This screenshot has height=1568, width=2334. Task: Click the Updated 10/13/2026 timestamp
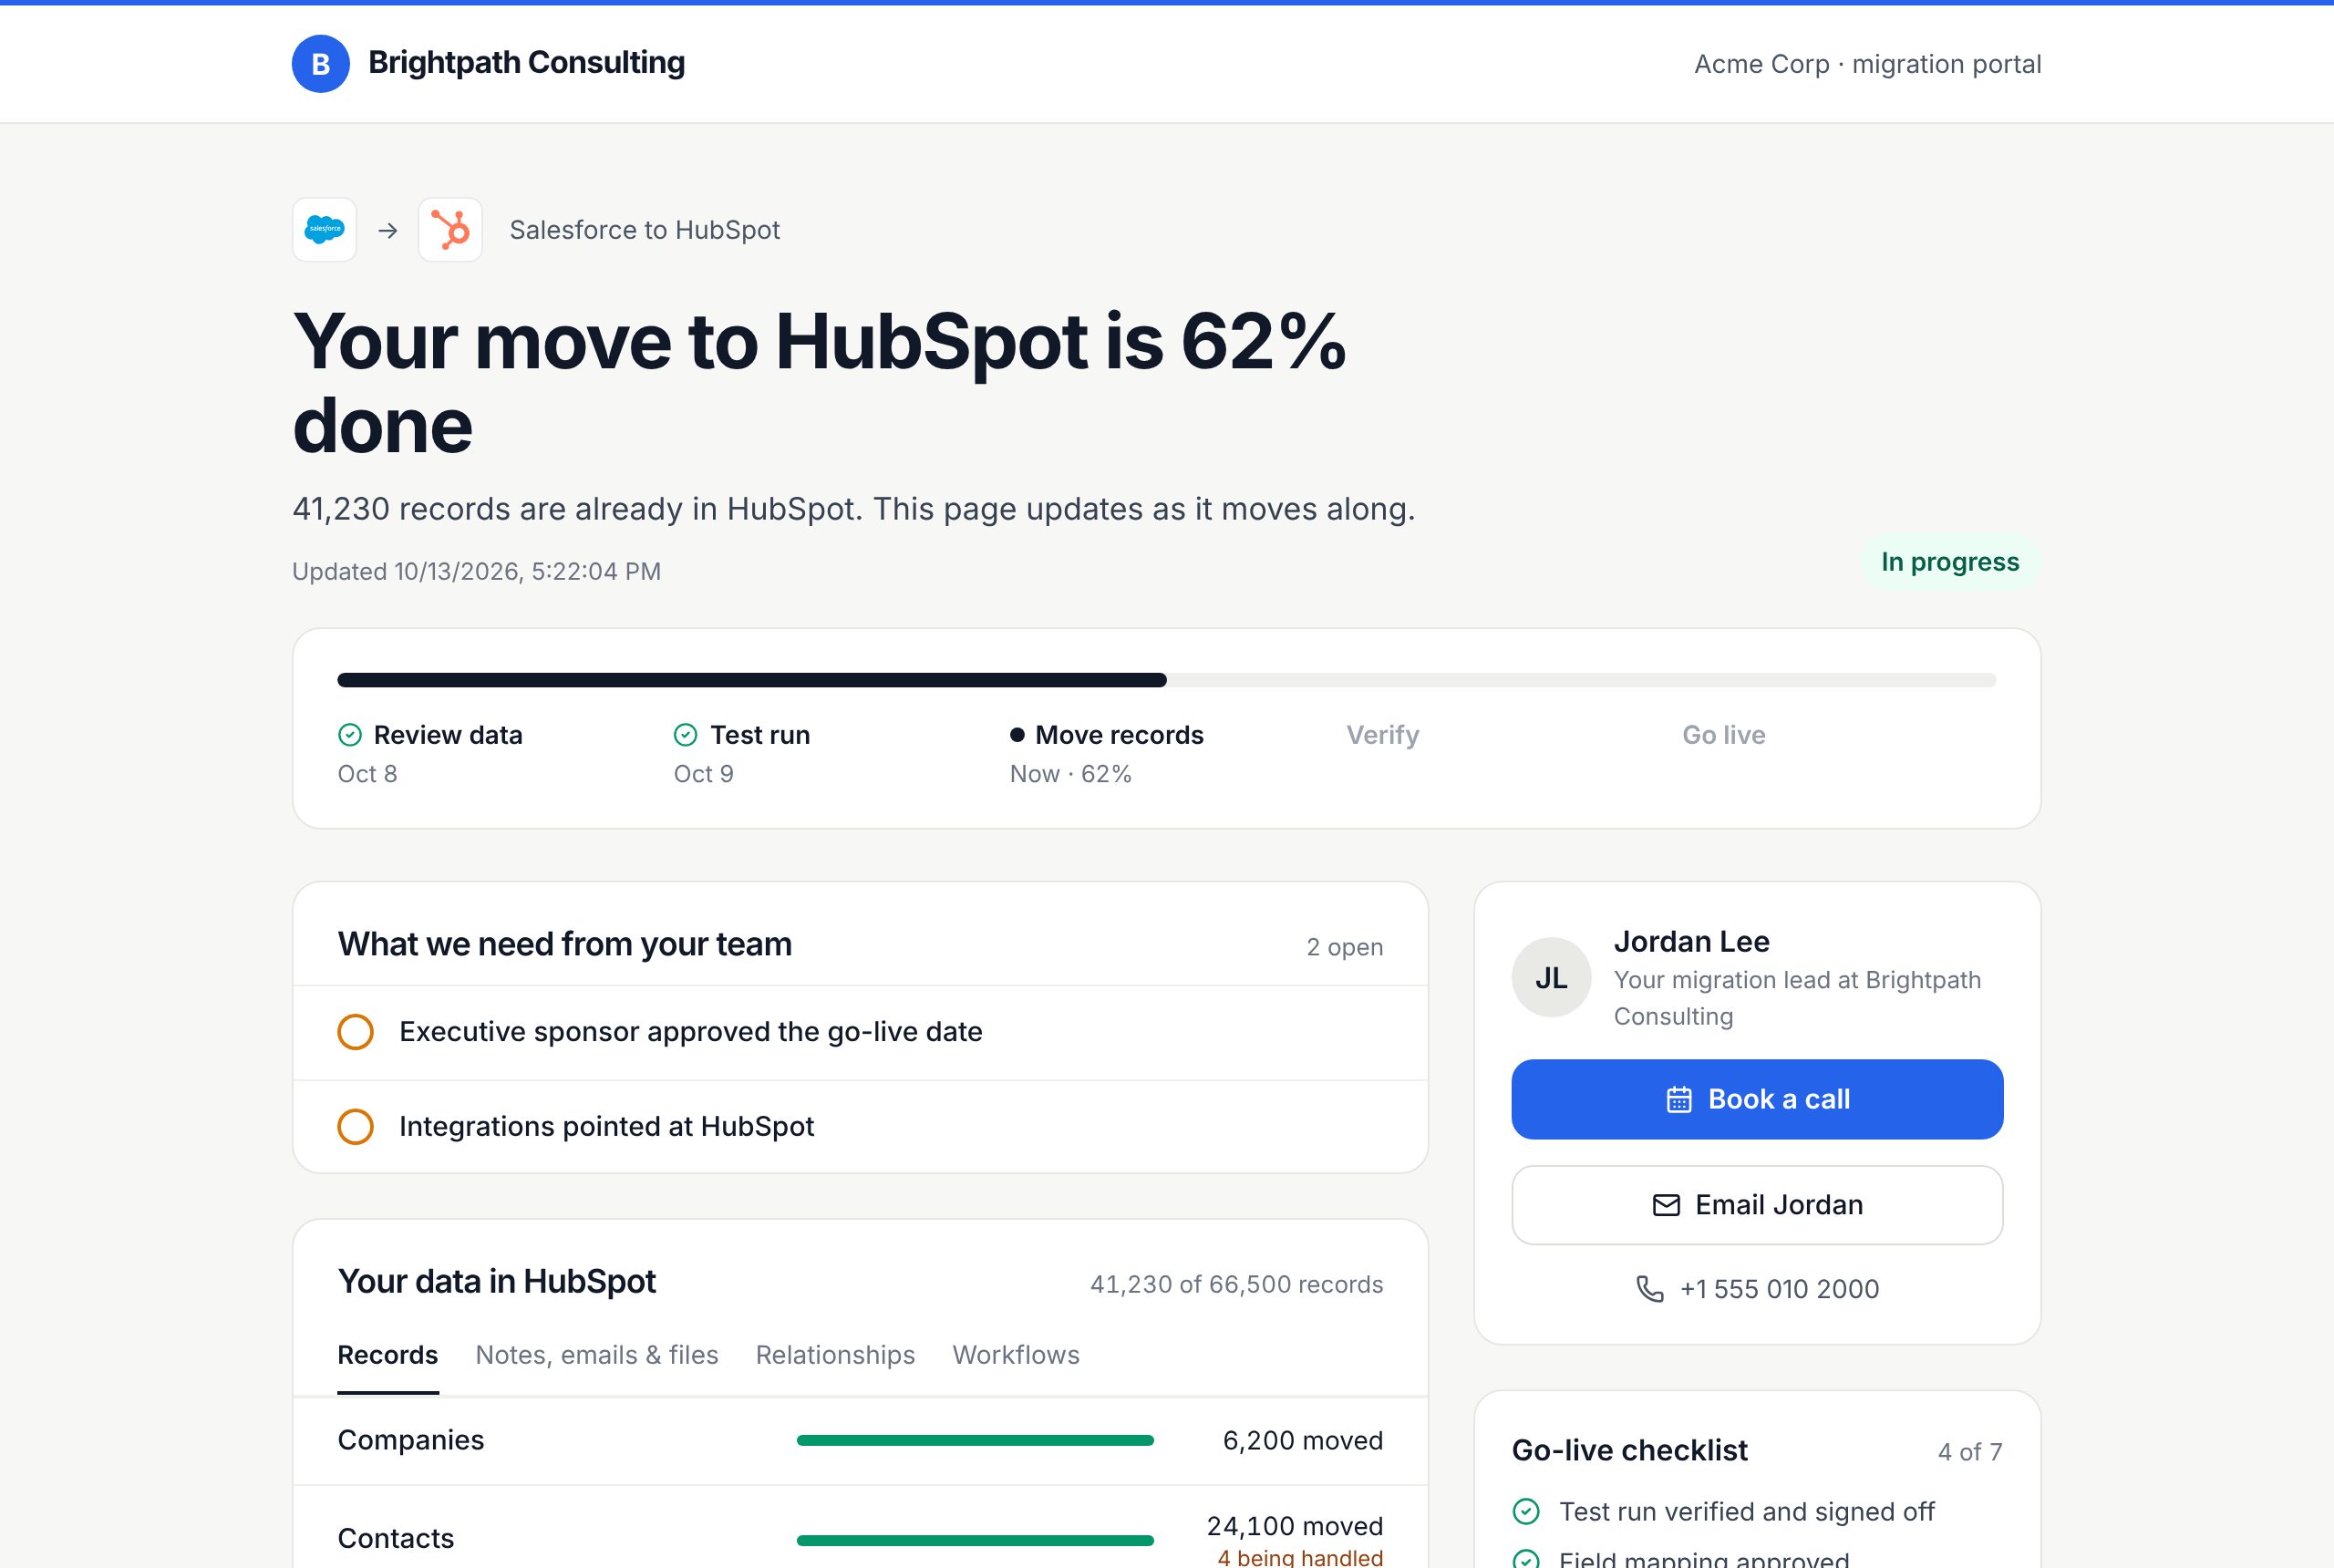476,571
